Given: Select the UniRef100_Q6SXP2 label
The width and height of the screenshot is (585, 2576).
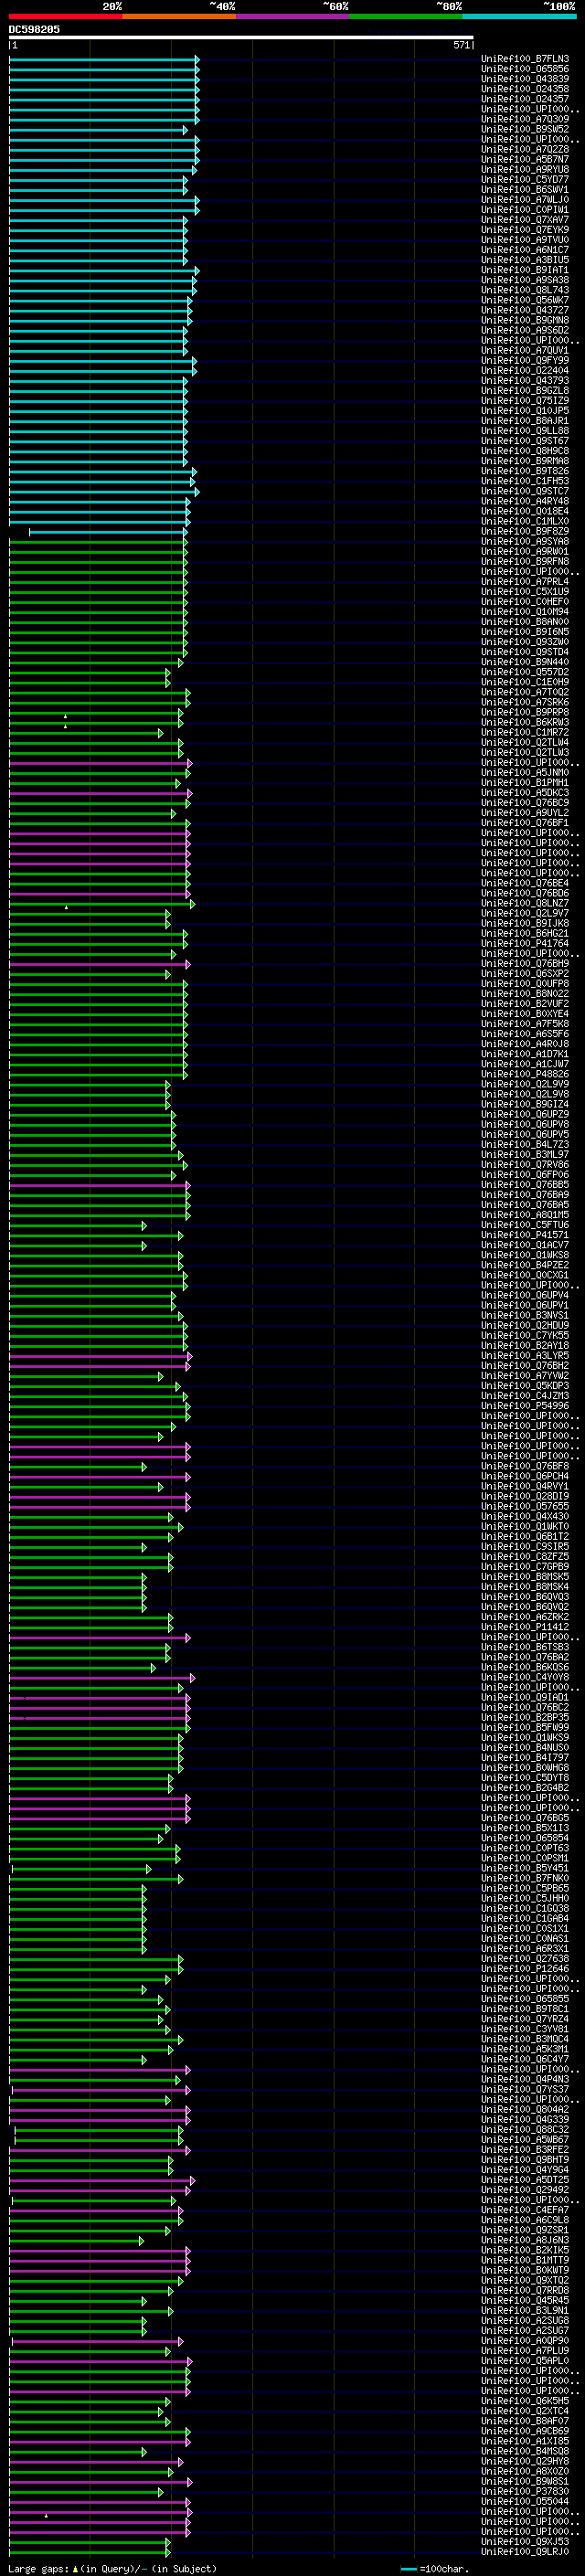Looking at the screenshot, I should pos(525,973).
